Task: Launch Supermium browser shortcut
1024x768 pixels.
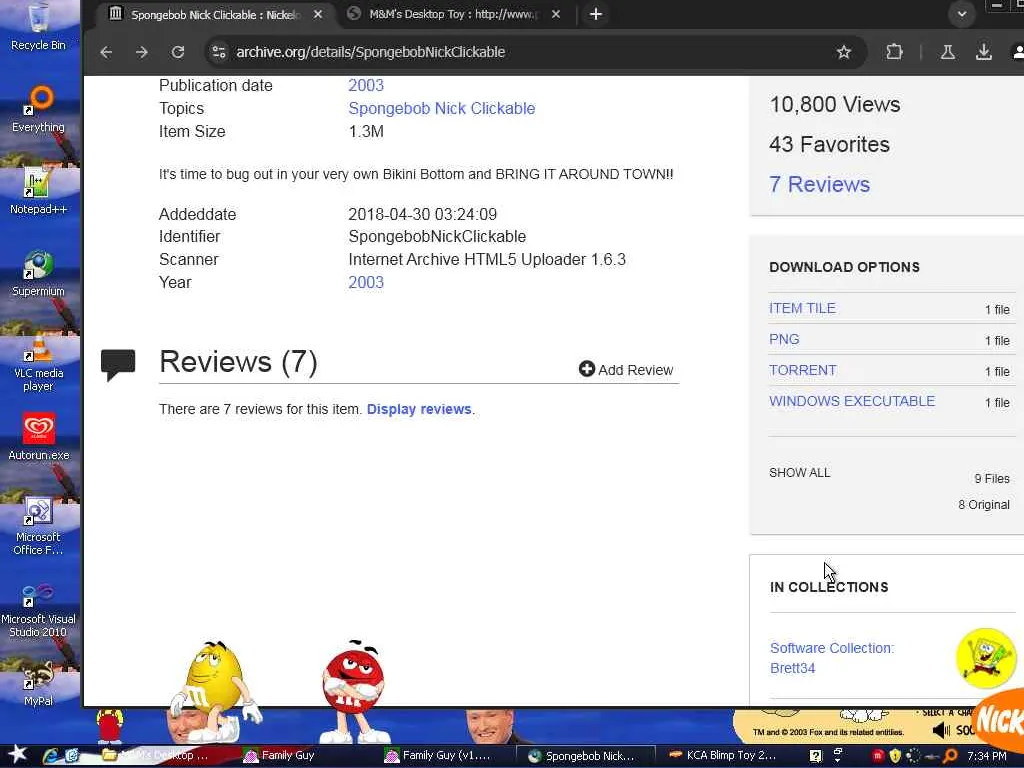Action: pyautogui.click(x=39, y=273)
